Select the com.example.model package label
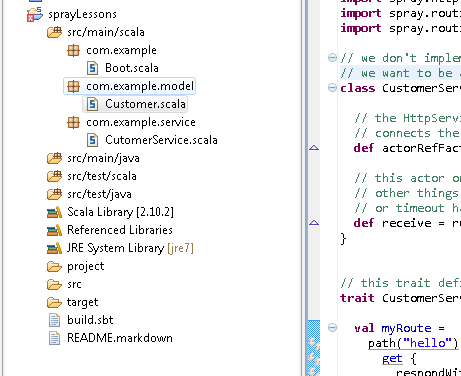This screenshot has width=461, height=376. [140, 86]
